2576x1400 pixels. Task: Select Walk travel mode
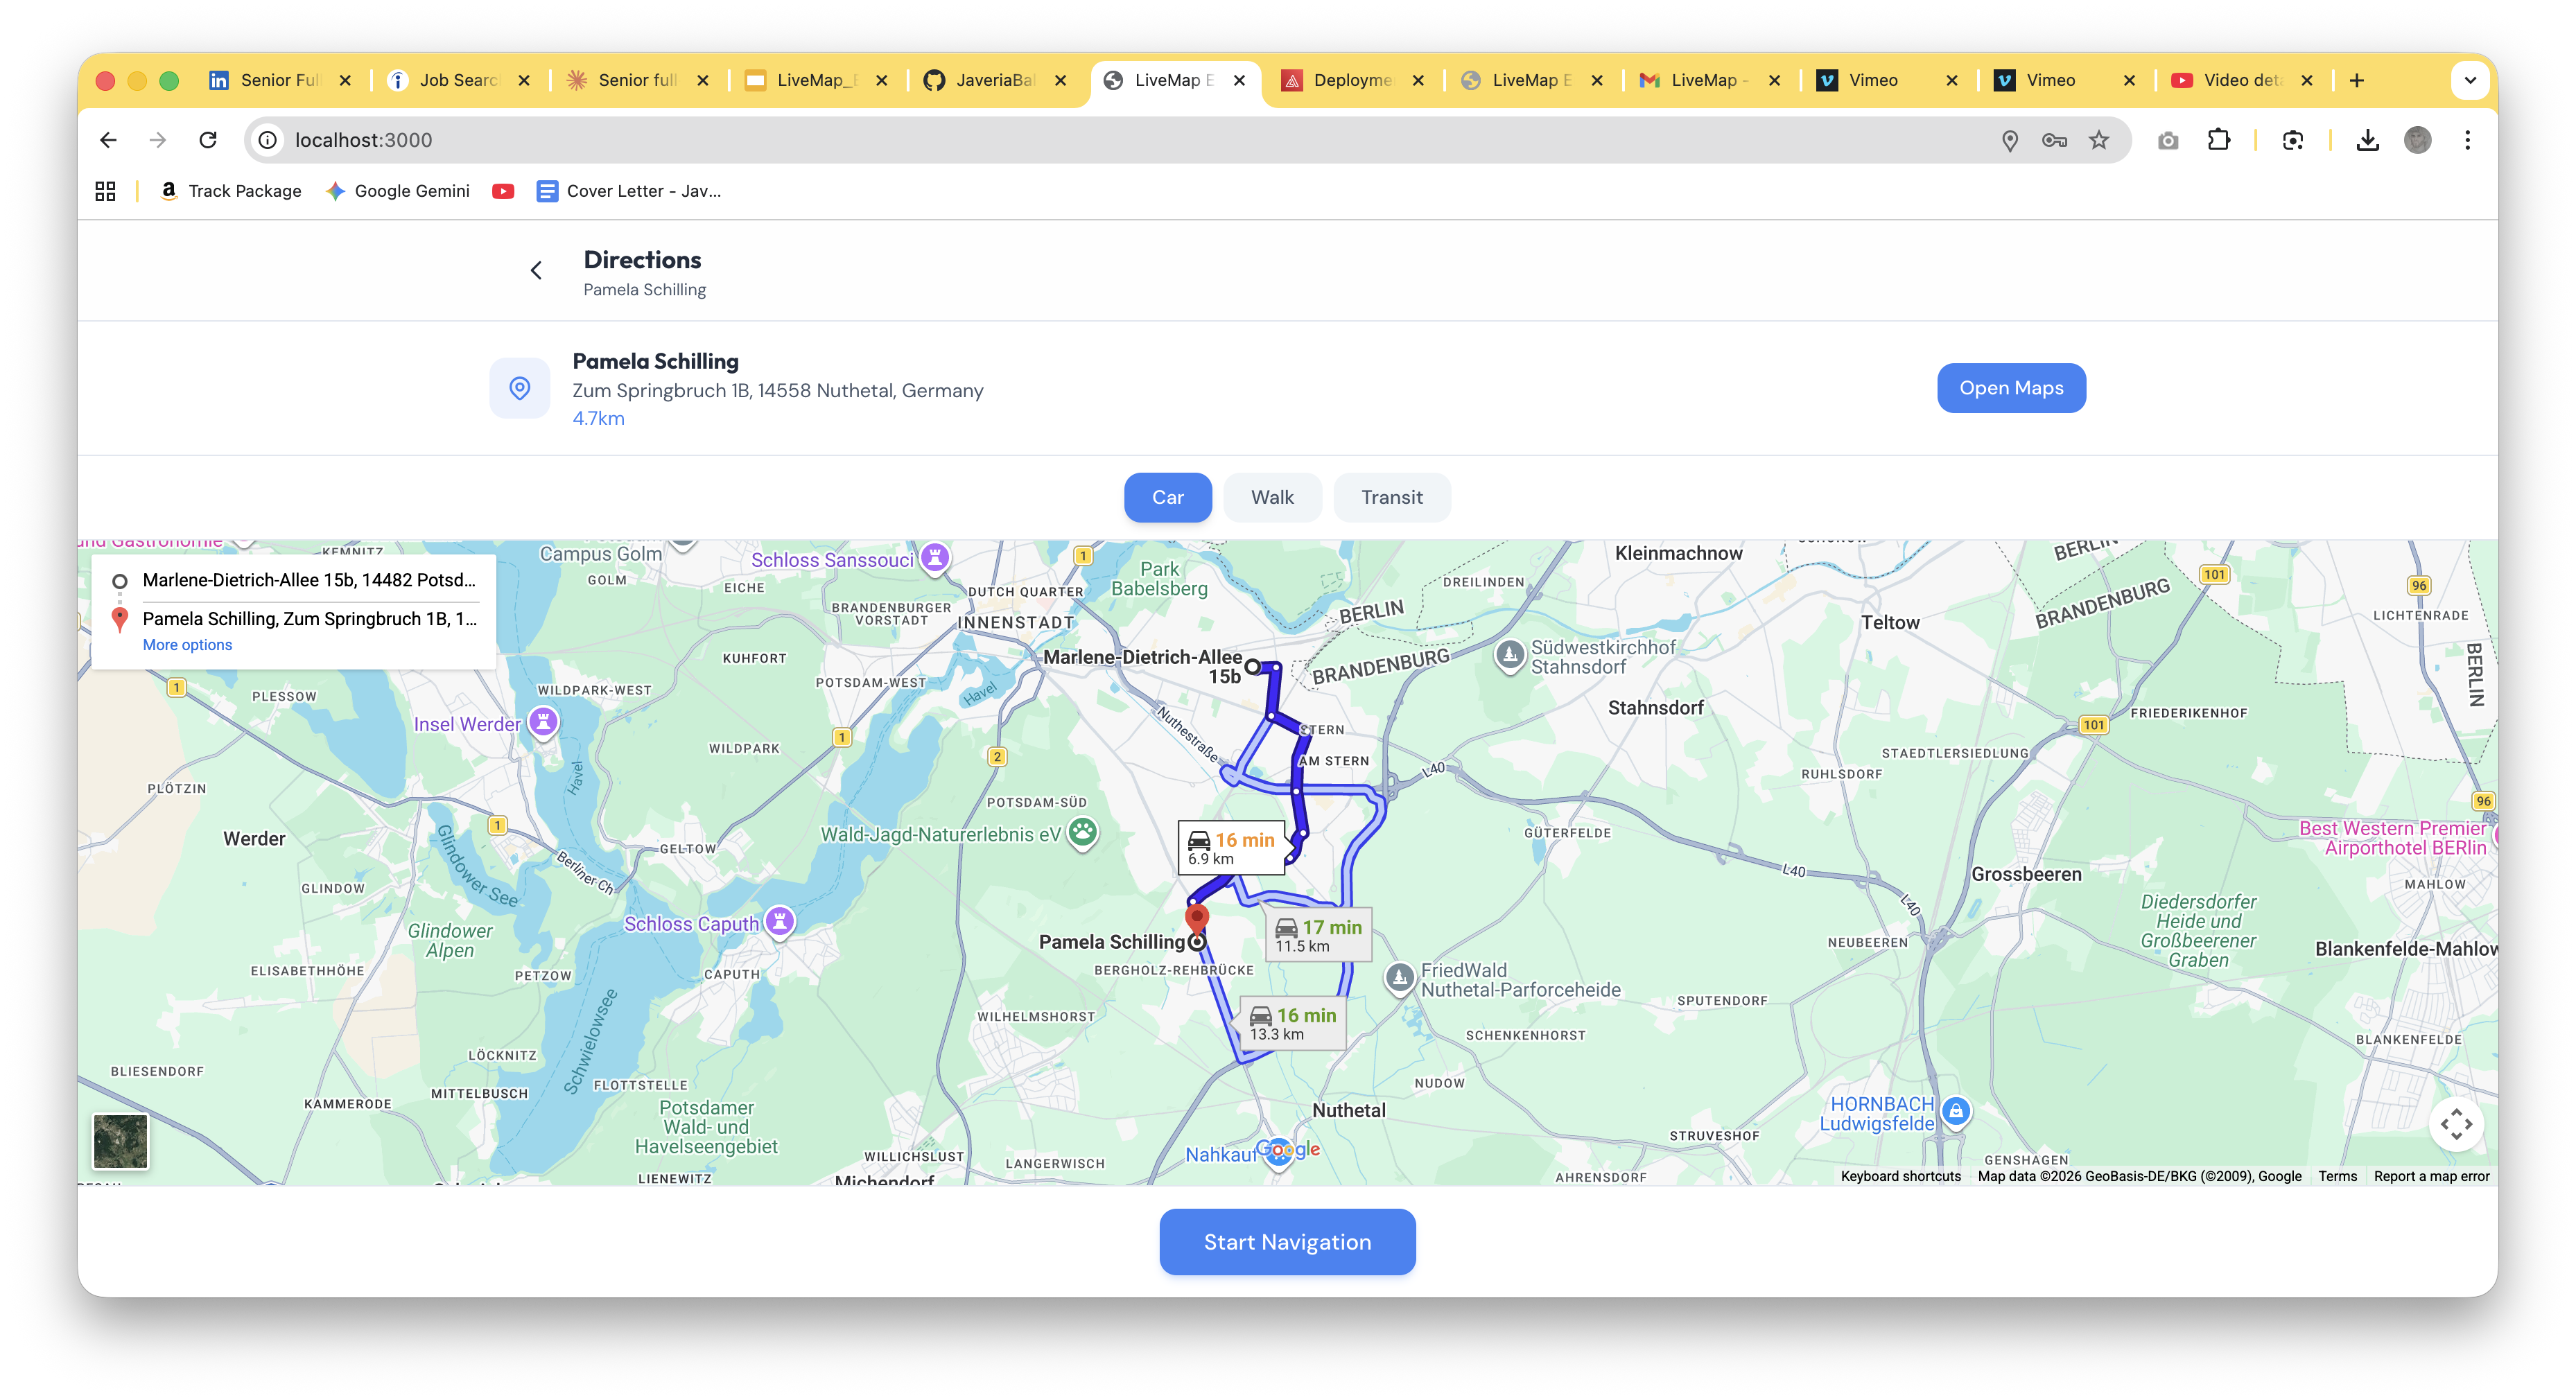tap(1272, 497)
